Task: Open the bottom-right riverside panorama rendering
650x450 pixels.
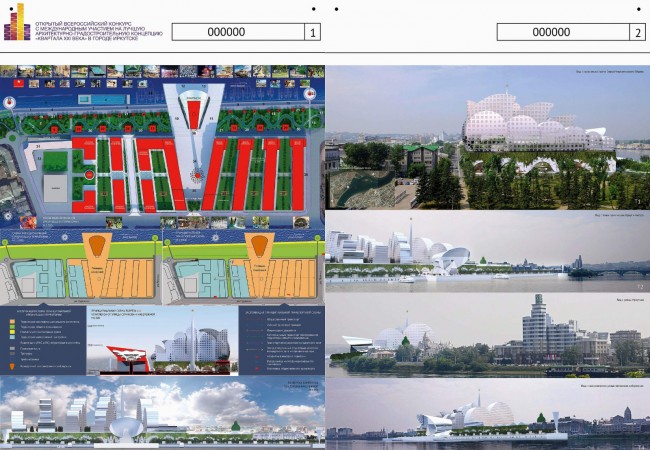Action: [488, 414]
